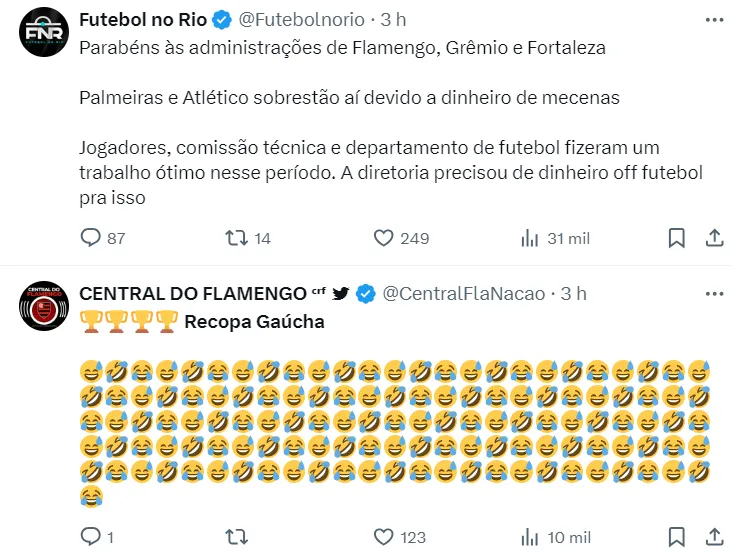Image resolution: width=731 pixels, height=554 pixels.
Task: Retweet the Futebol no Rio post
Action: (236, 238)
